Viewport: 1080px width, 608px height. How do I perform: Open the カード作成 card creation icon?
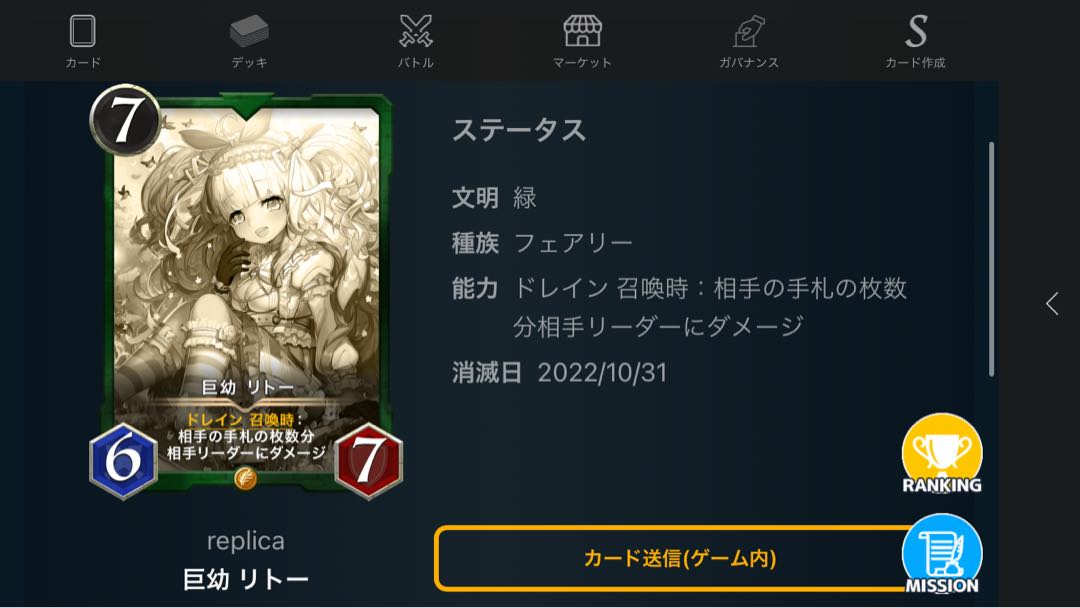(915, 31)
